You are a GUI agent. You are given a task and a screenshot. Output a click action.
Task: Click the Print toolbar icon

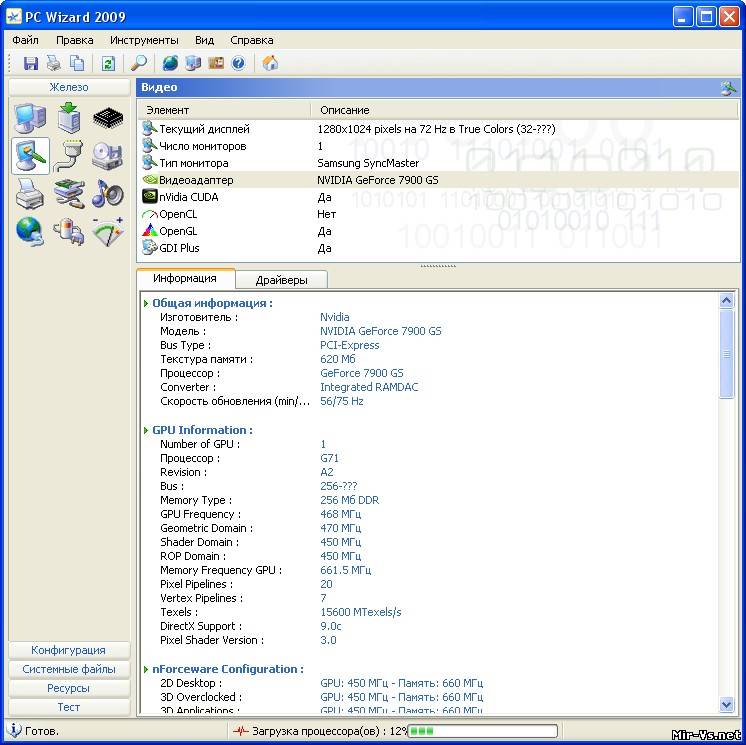pos(53,63)
